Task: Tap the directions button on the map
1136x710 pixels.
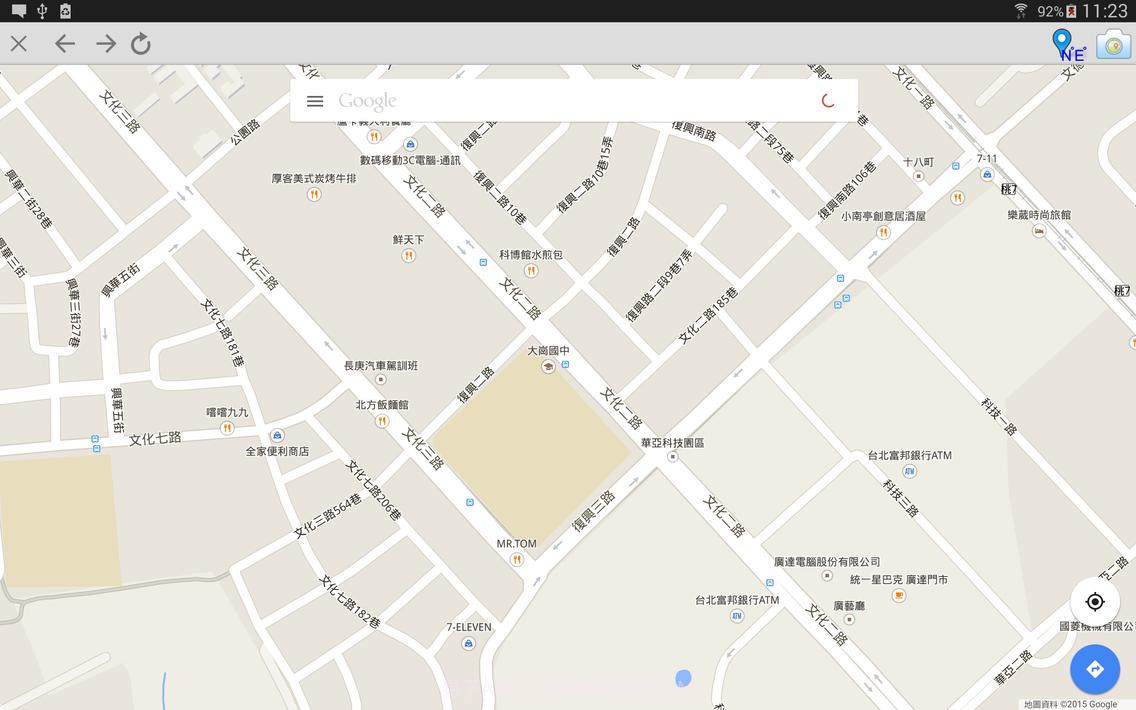Action: click(x=1095, y=669)
